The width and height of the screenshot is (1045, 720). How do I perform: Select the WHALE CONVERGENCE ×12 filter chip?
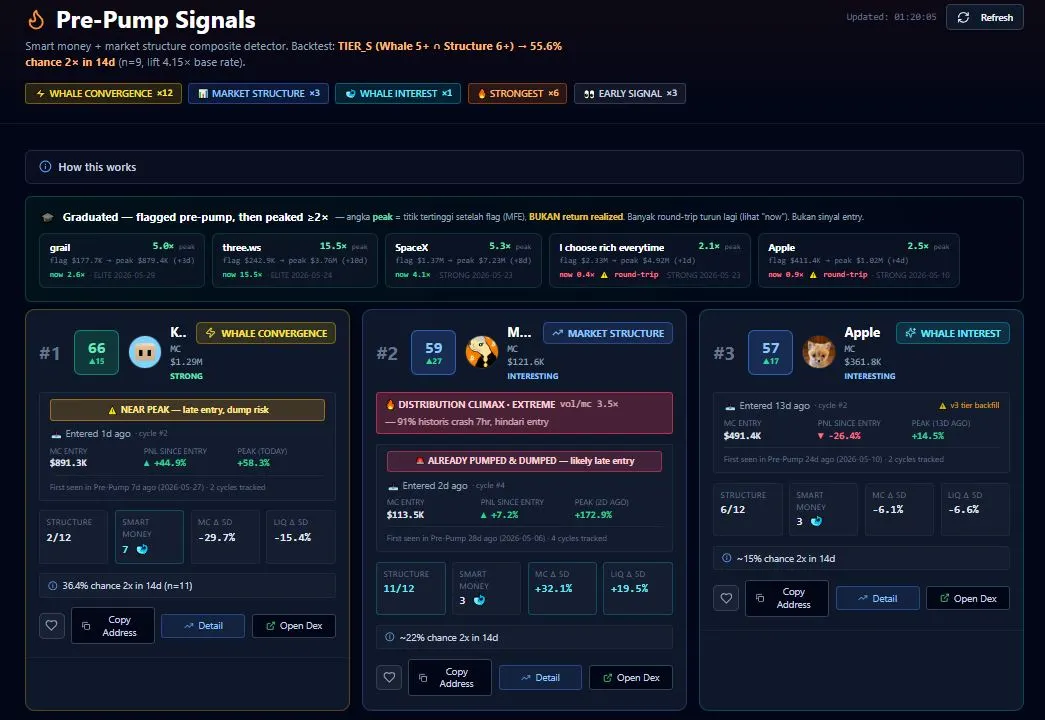tap(103, 93)
